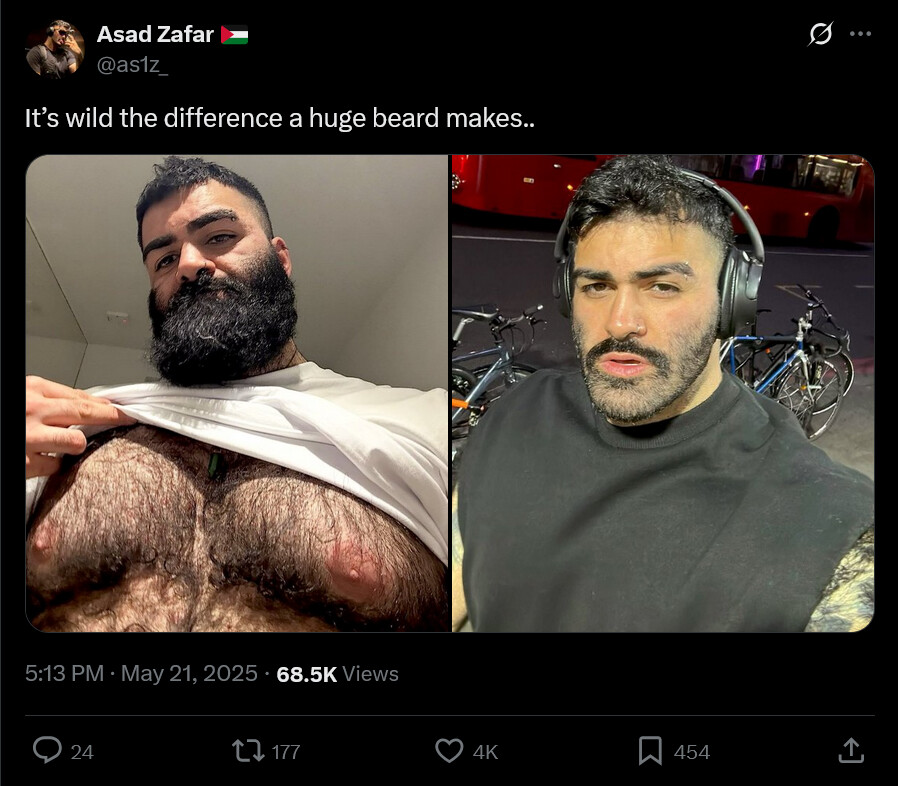The height and width of the screenshot is (786, 898).
Task: Click the 68.5K Views count
Action: click(337, 674)
